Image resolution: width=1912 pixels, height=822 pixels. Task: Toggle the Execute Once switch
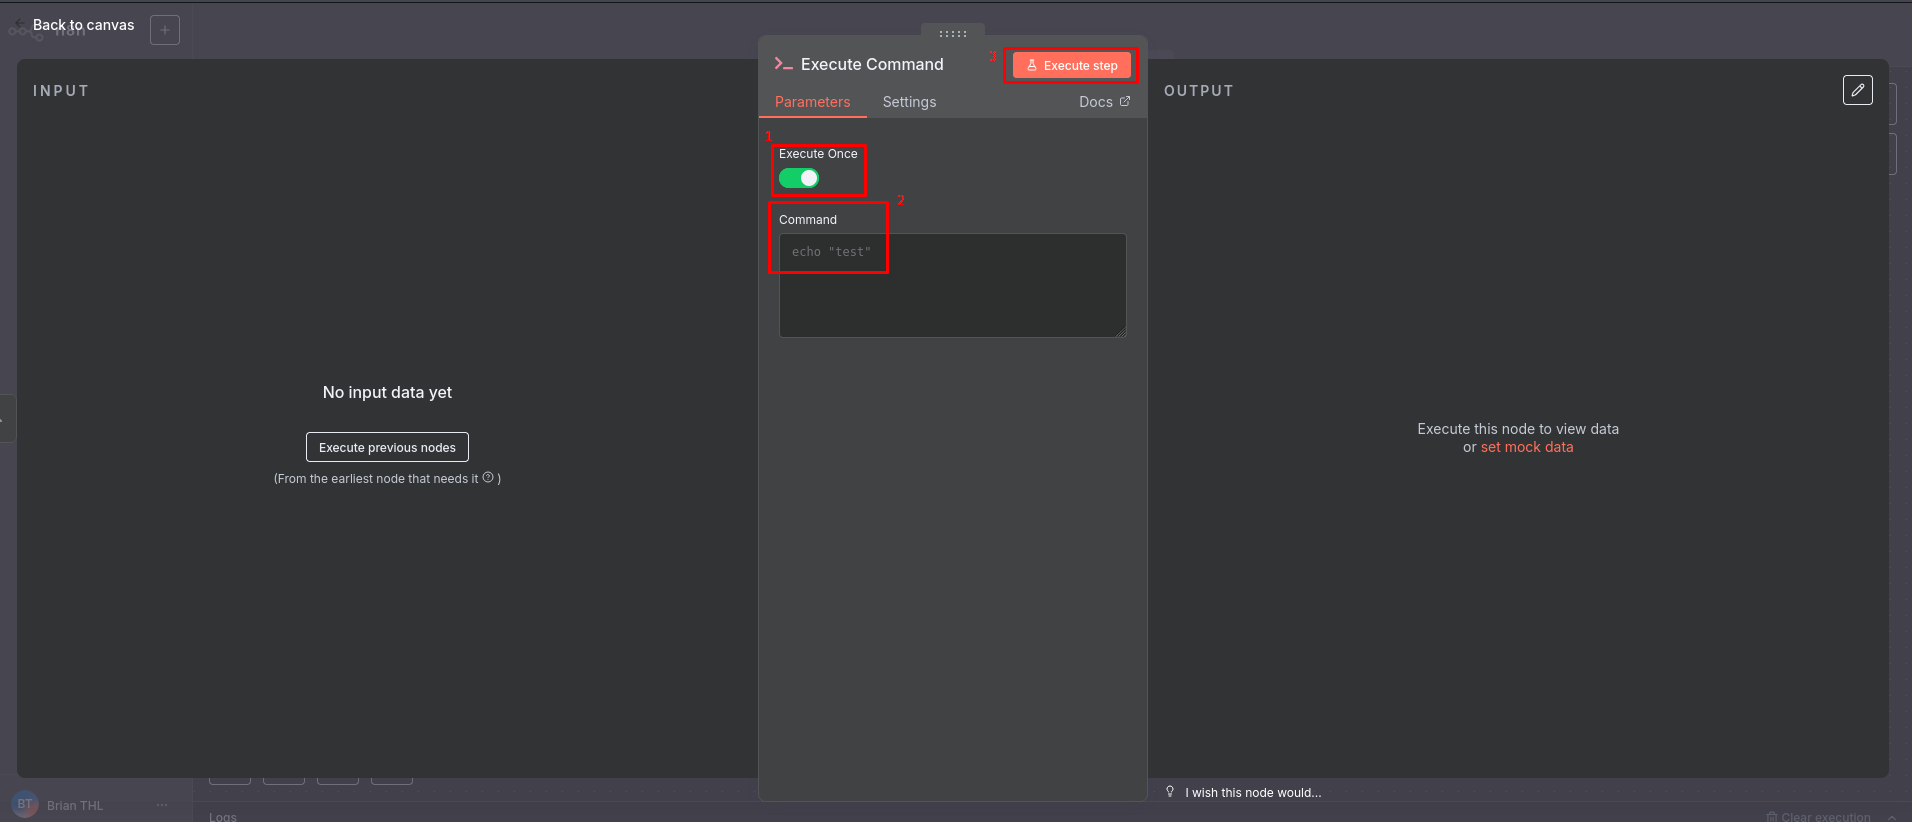[x=799, y=178]
